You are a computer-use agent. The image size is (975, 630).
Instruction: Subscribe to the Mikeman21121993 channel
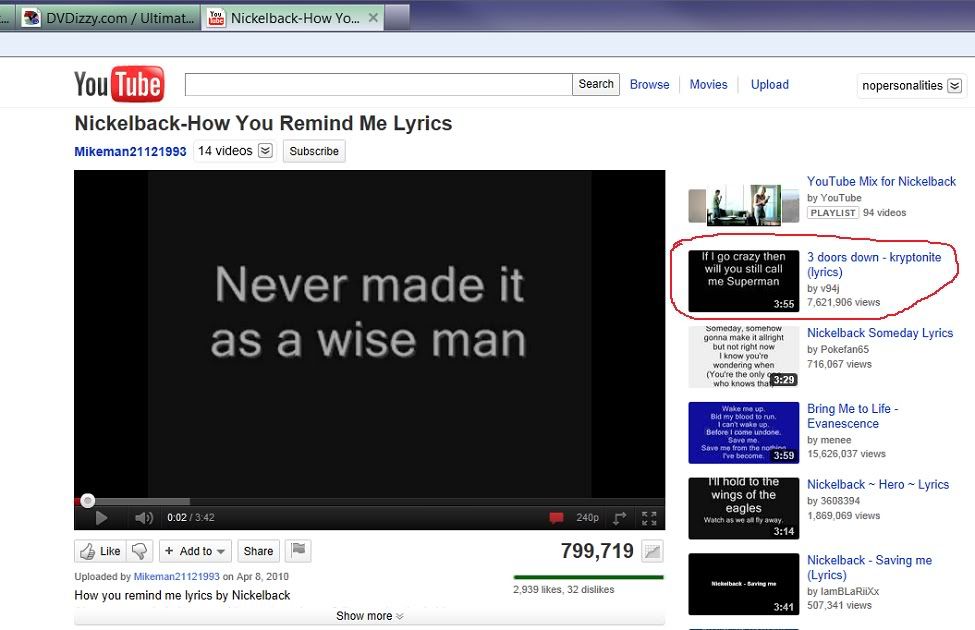314,151
